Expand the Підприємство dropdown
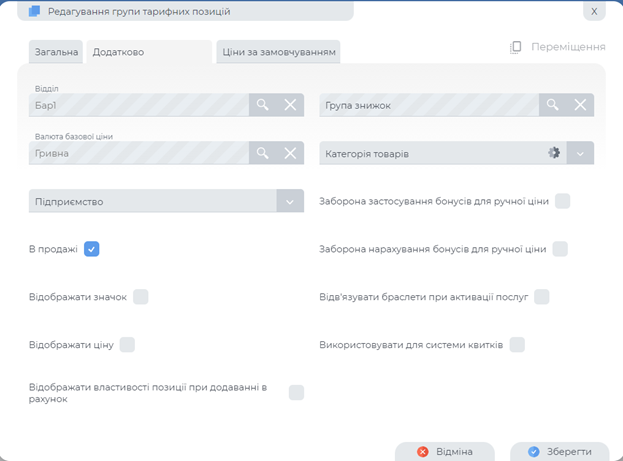 click(289, 202)
